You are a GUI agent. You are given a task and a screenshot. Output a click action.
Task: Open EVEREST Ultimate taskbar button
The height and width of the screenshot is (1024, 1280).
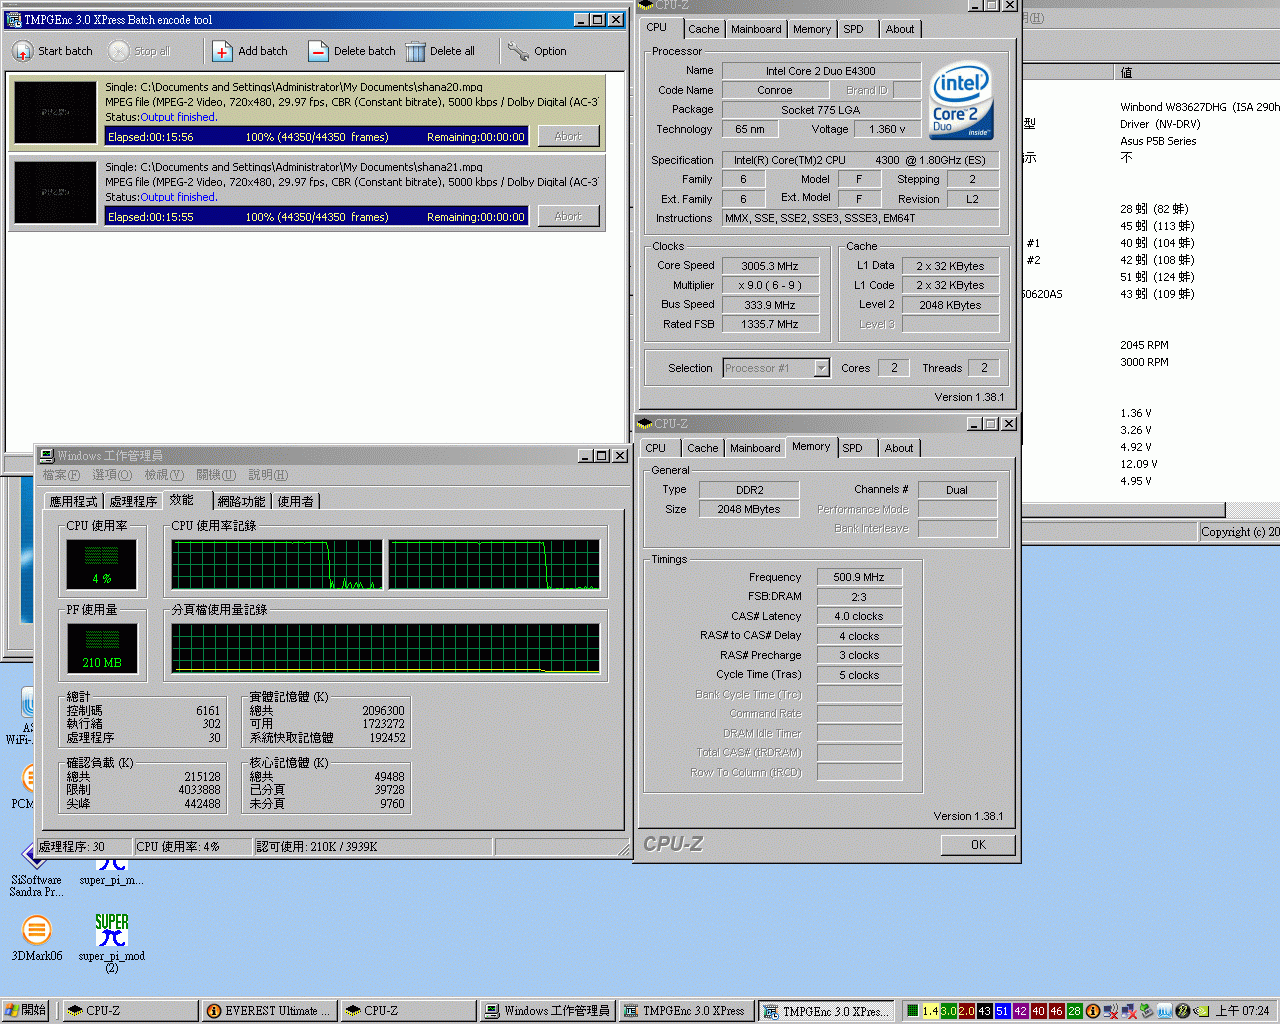click(x=268, y=1011)
